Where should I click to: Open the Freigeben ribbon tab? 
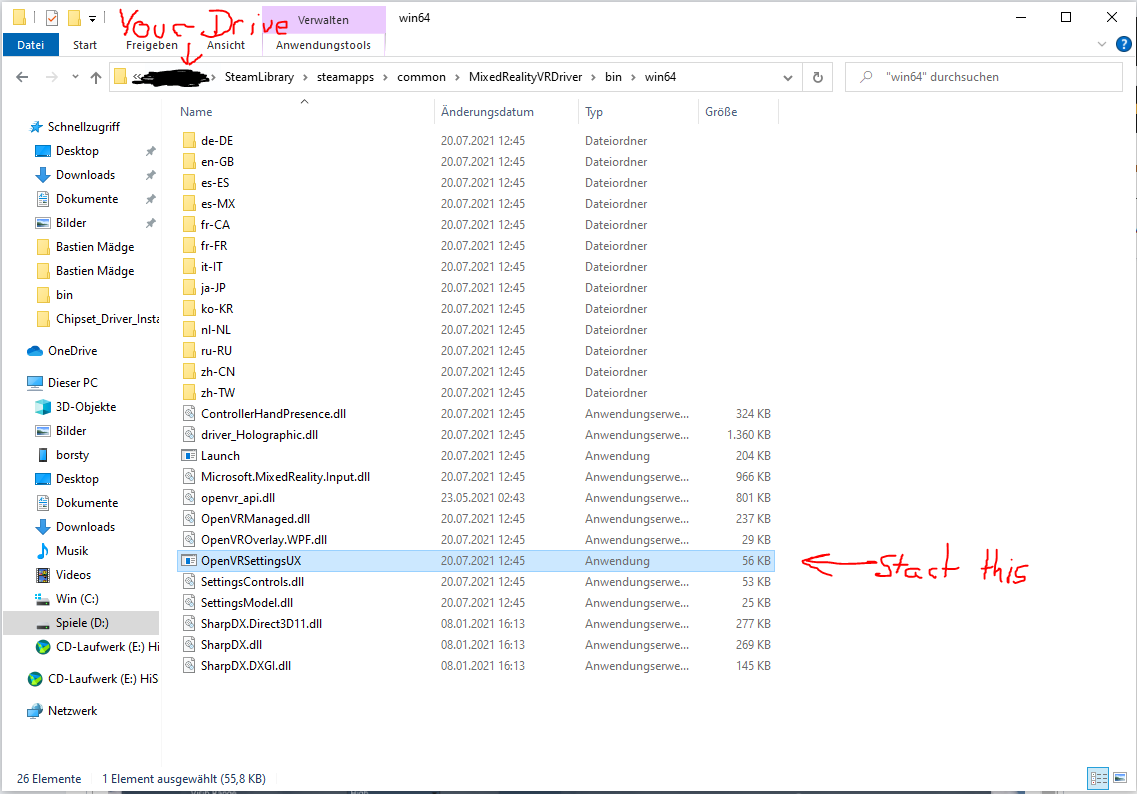pyautogui.click(x=152, y=45)
